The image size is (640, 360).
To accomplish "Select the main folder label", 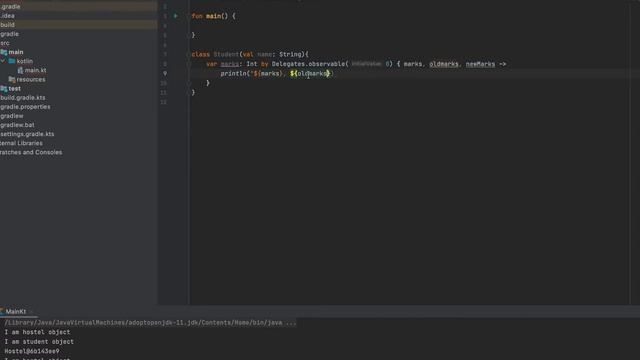I will (16, 52).
